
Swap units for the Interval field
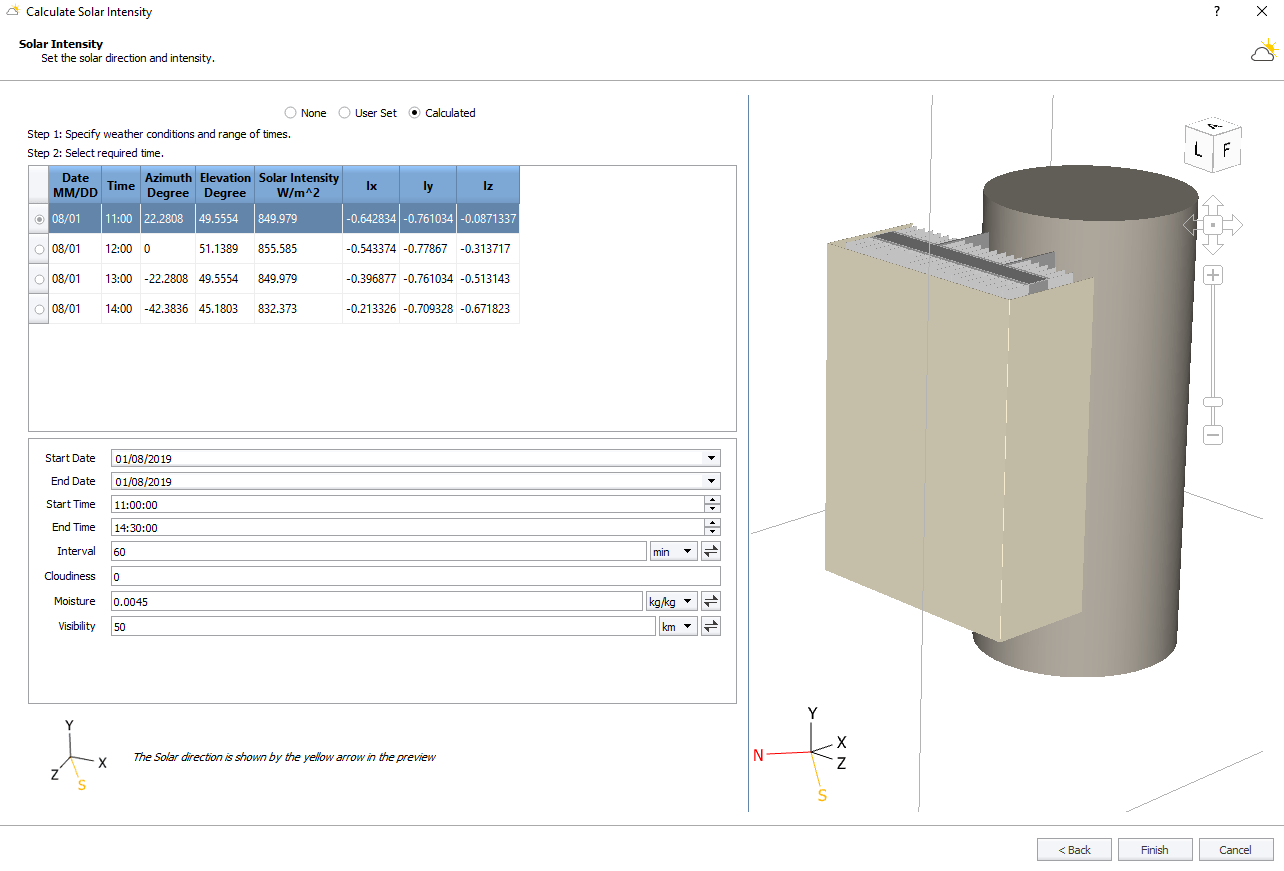(710, 550)
